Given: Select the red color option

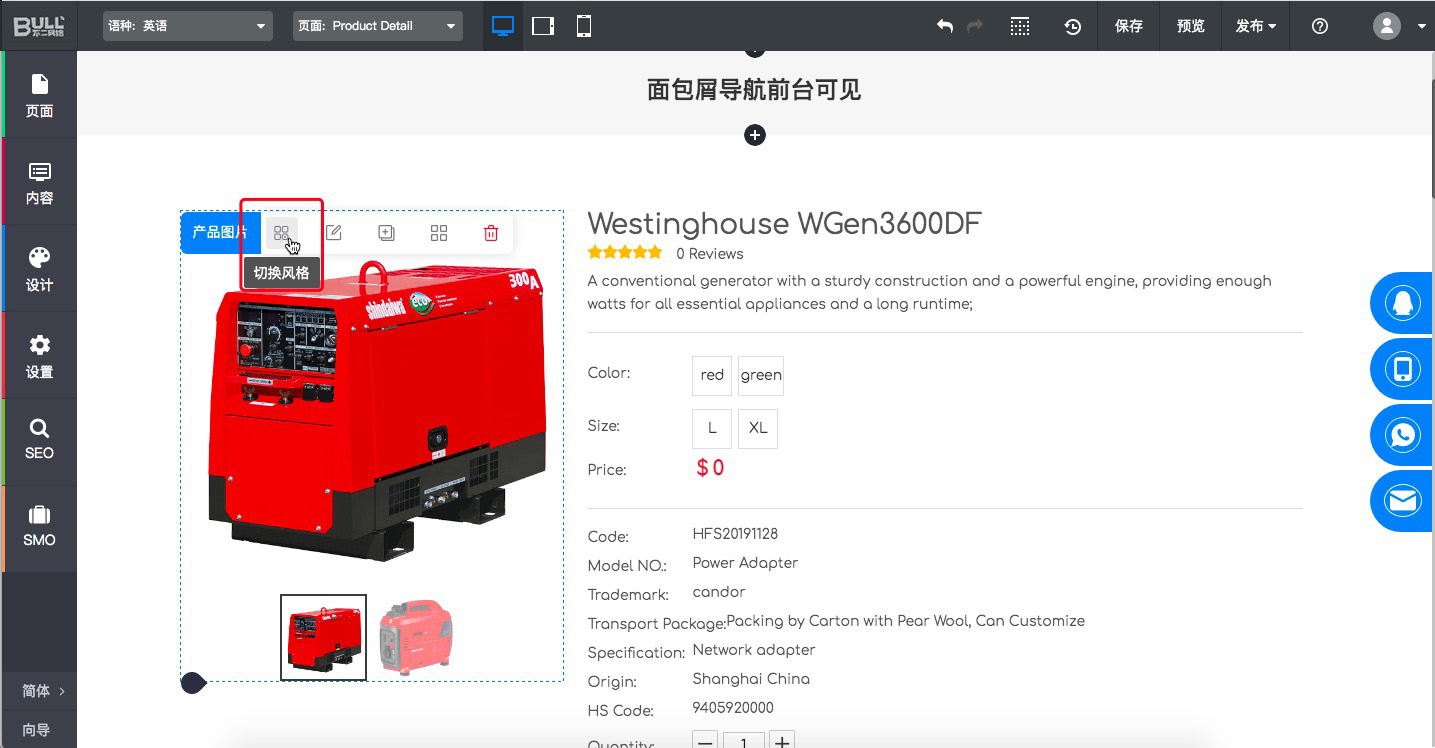Looking at the screenshot, I should tap(712, 375).
